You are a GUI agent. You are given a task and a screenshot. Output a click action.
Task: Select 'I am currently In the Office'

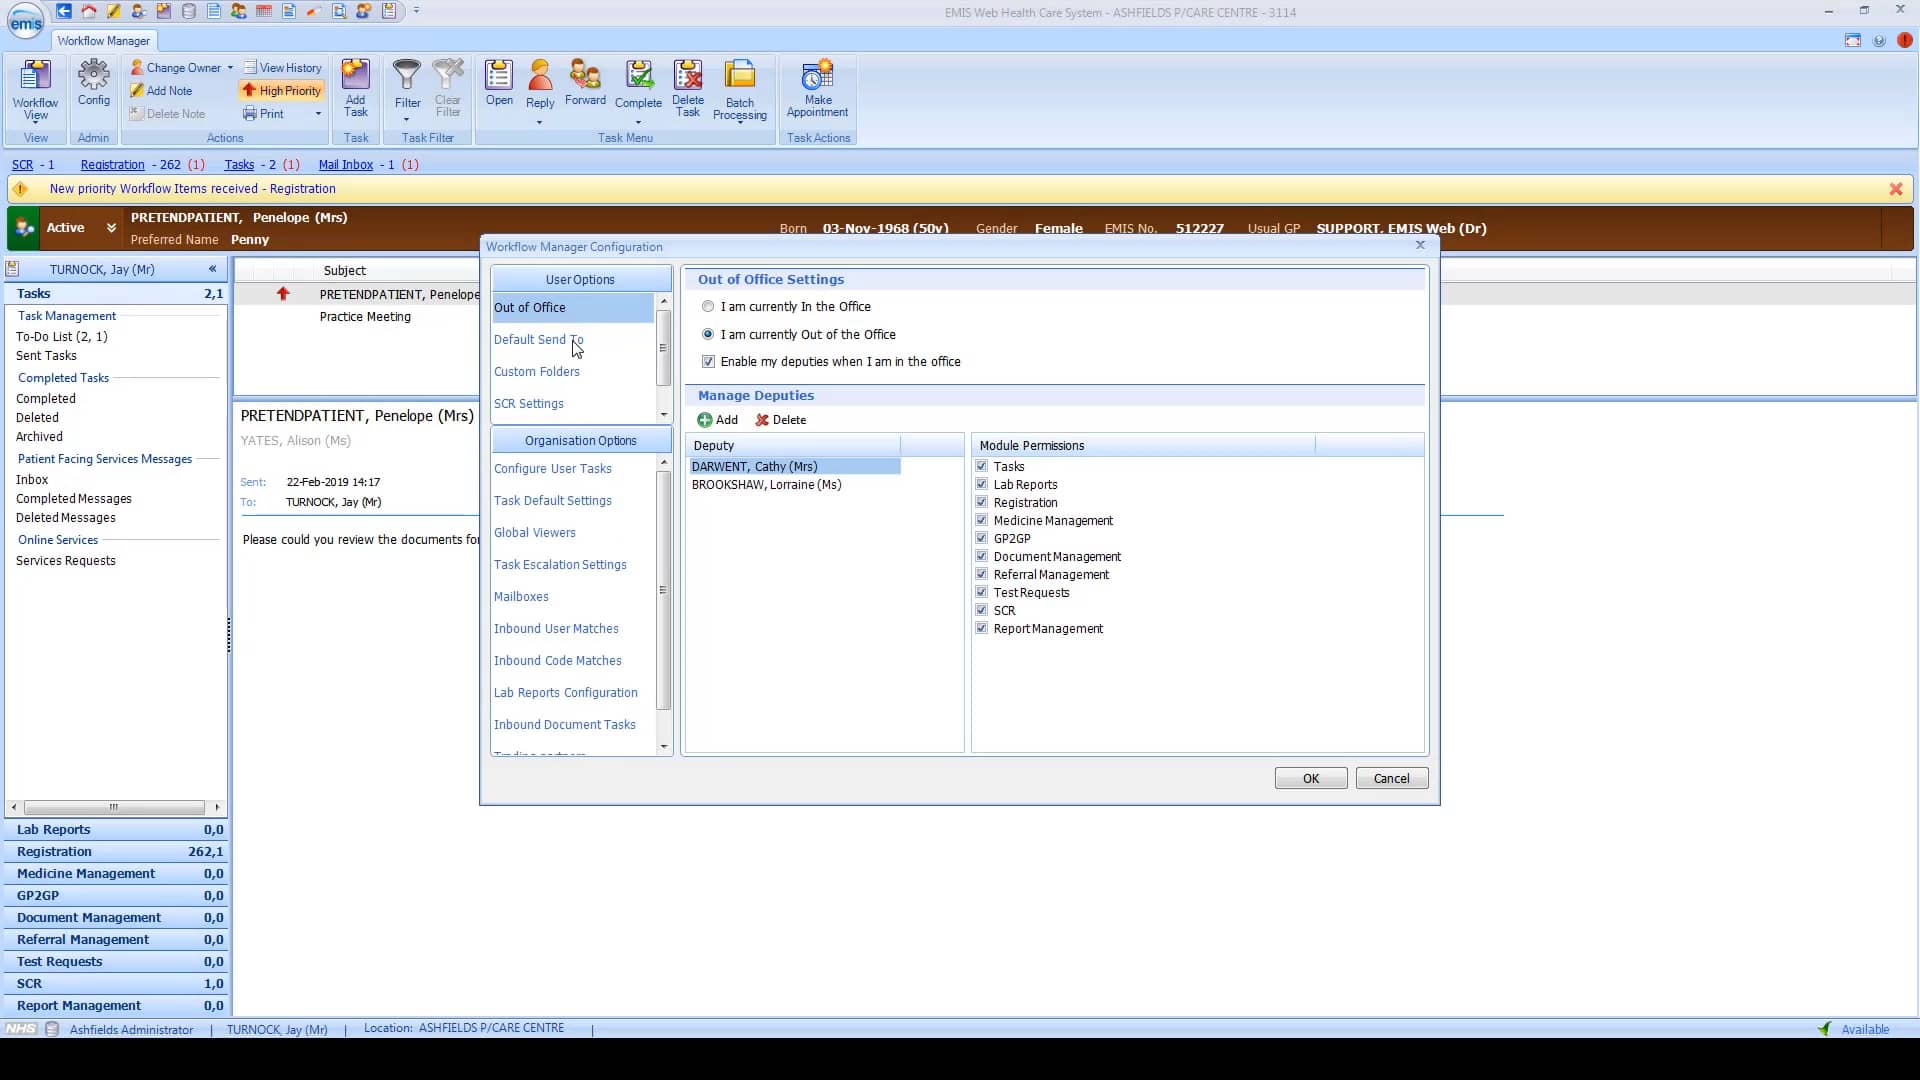click(x=708, y=306)
